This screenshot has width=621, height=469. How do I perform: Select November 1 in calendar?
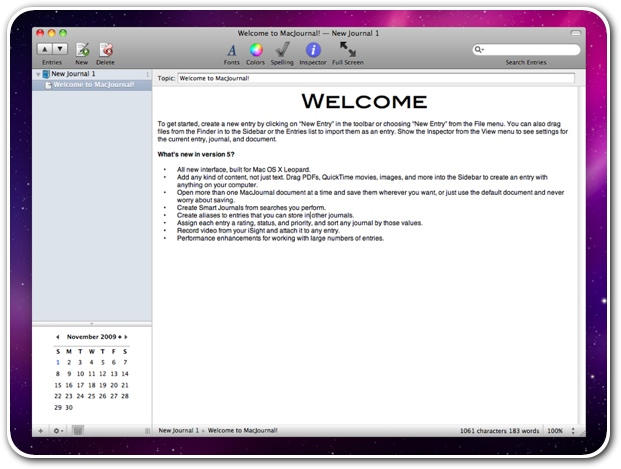[58, 362]
